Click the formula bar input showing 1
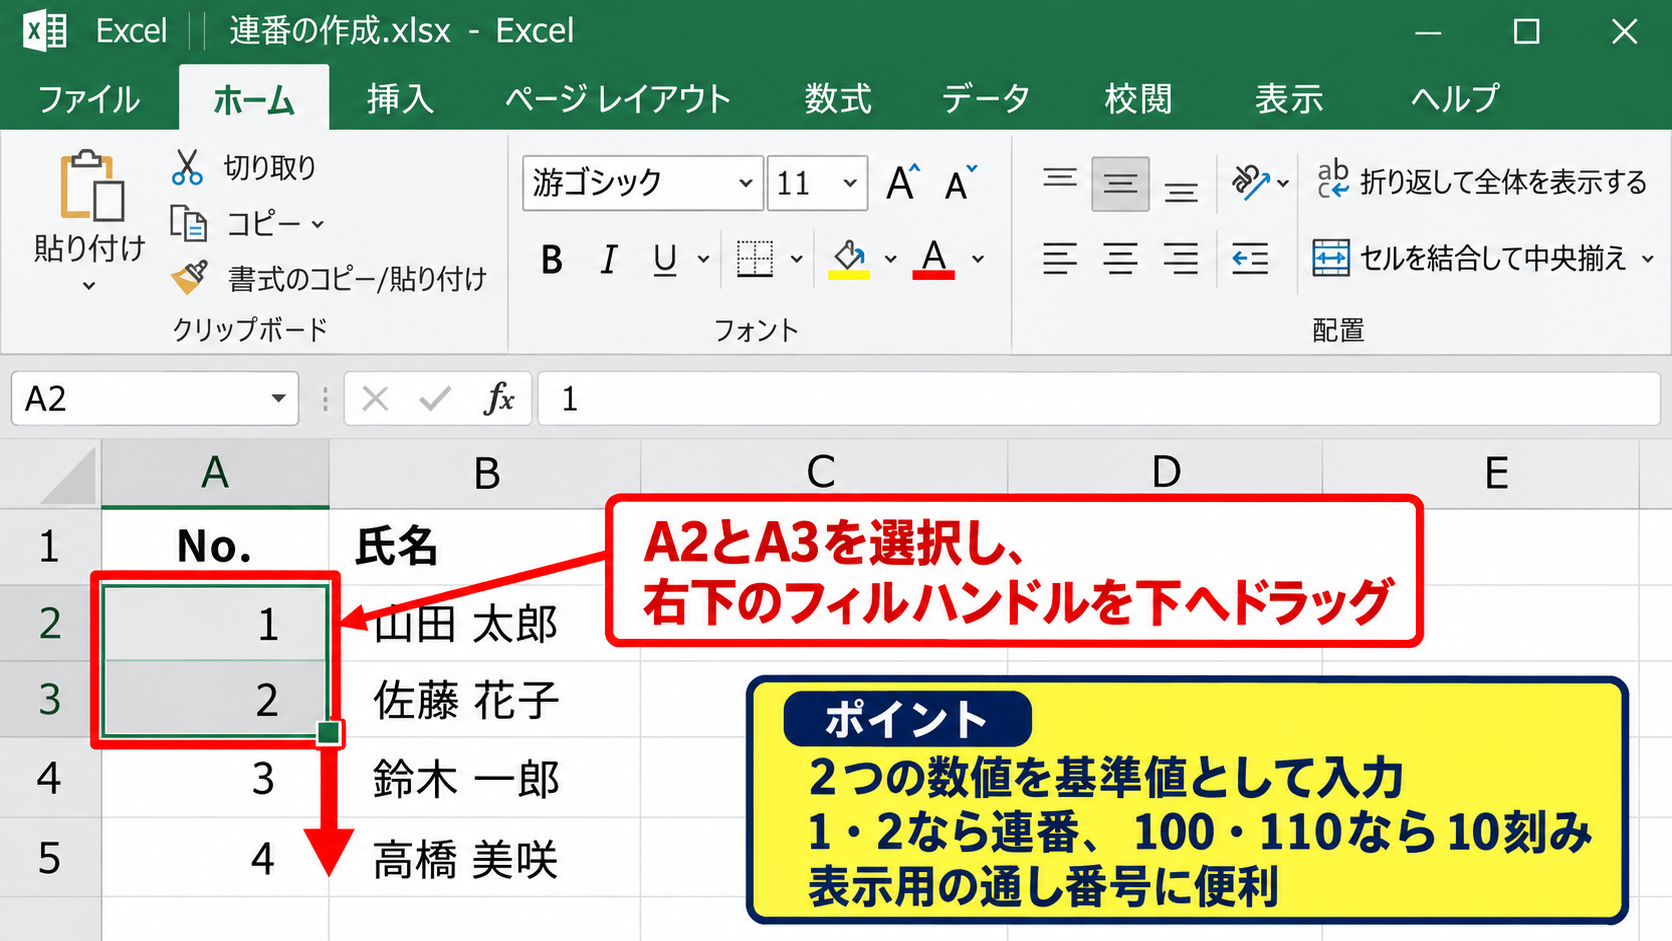 1099,399
